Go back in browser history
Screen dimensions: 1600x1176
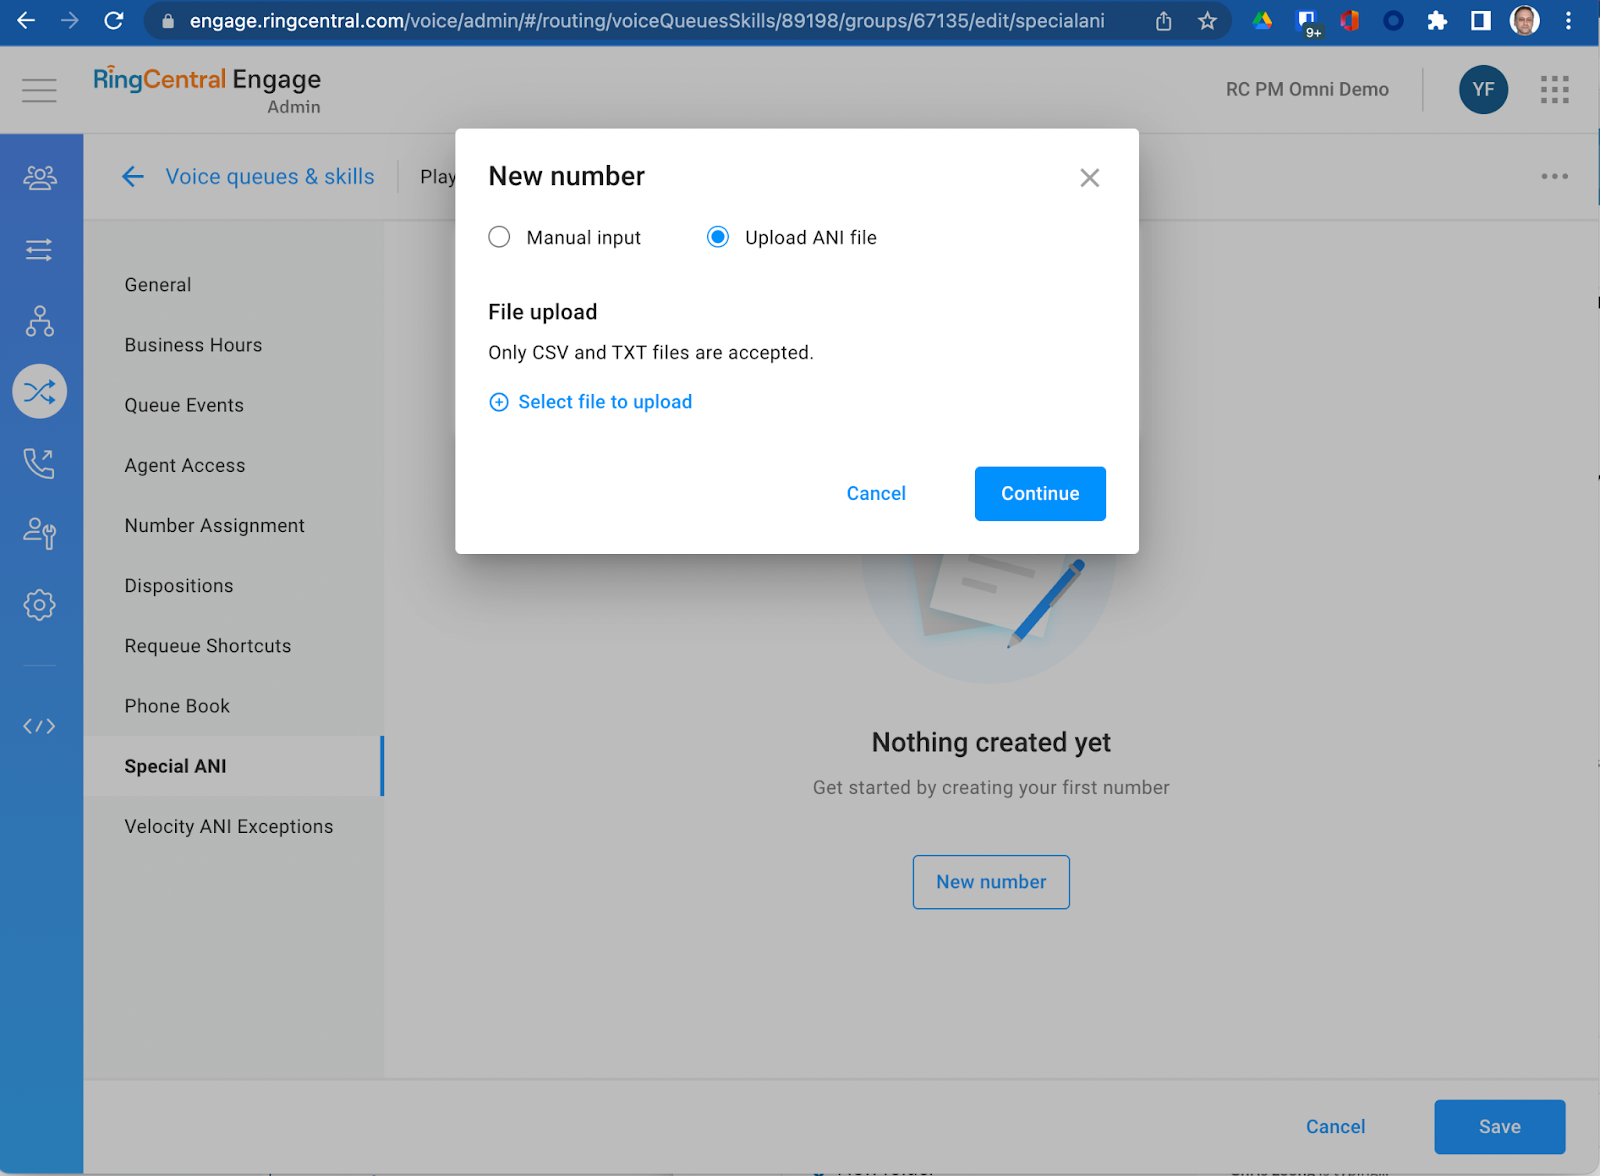pyautogui.click(x=27, y=20)
